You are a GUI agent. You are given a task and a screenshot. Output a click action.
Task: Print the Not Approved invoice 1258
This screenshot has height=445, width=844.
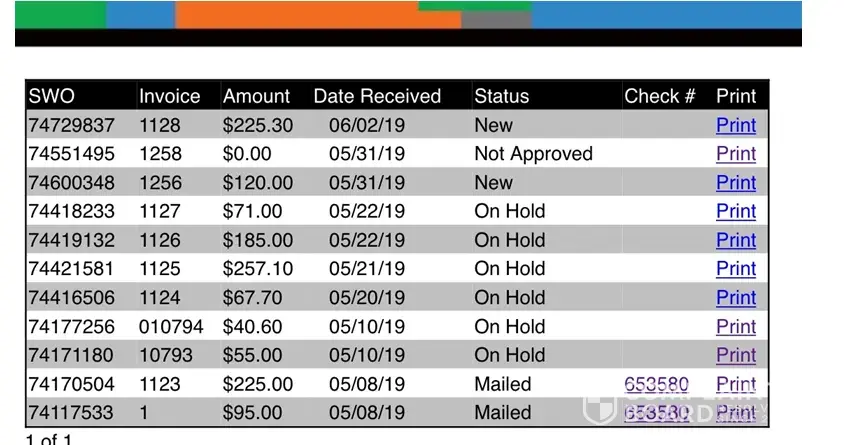[x=736, y=154]
